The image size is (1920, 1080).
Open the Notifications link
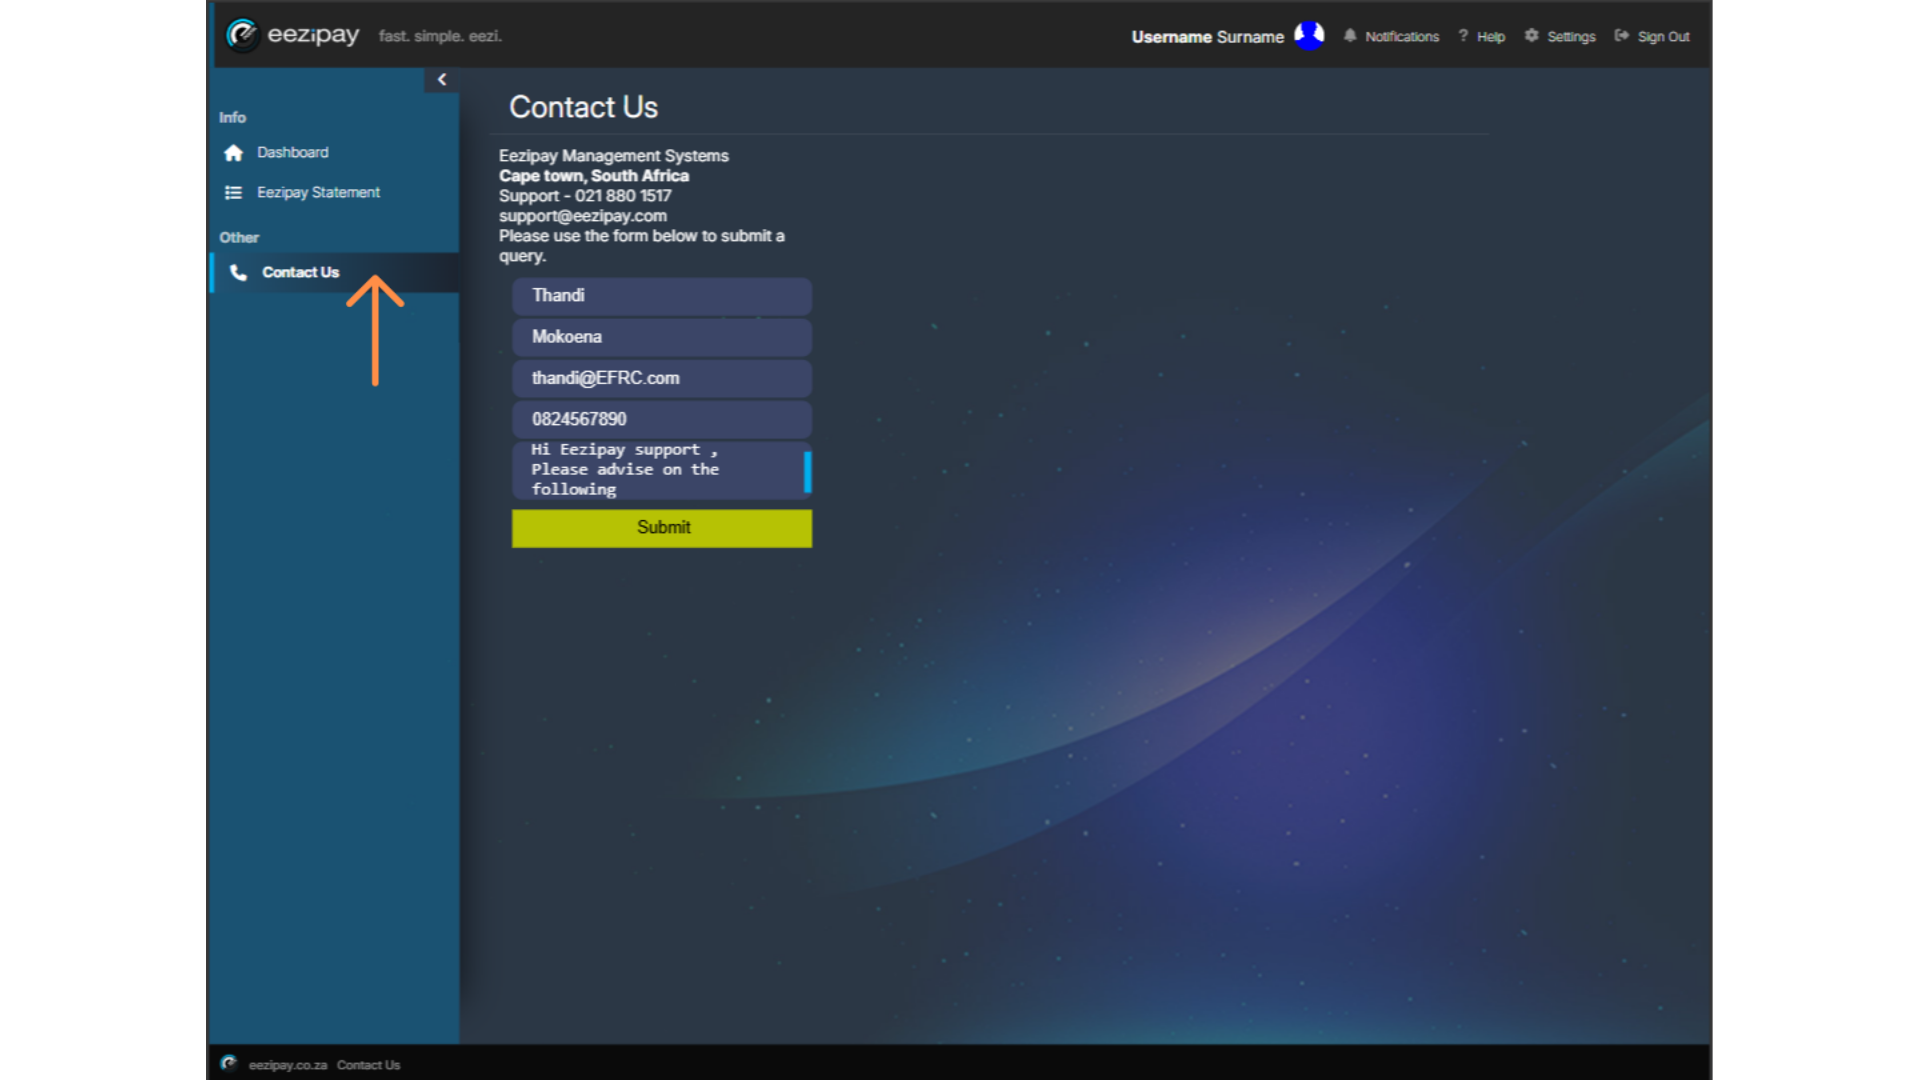click(1402, 37)
